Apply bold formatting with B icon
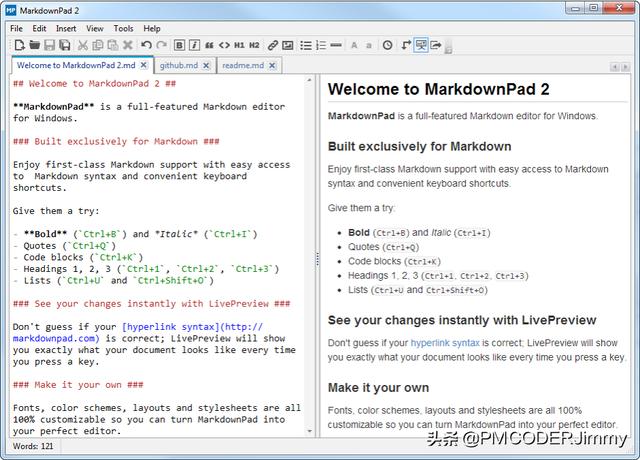 coord(179,45)
